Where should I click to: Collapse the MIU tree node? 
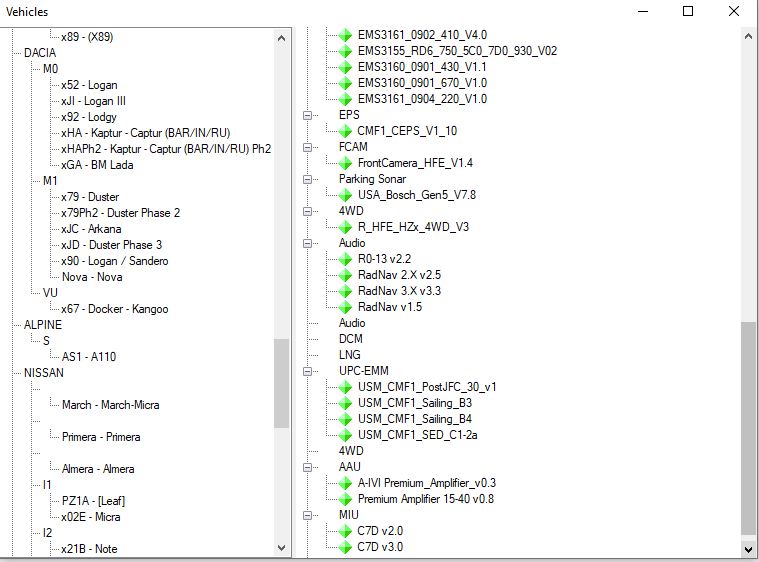(307, 515)
